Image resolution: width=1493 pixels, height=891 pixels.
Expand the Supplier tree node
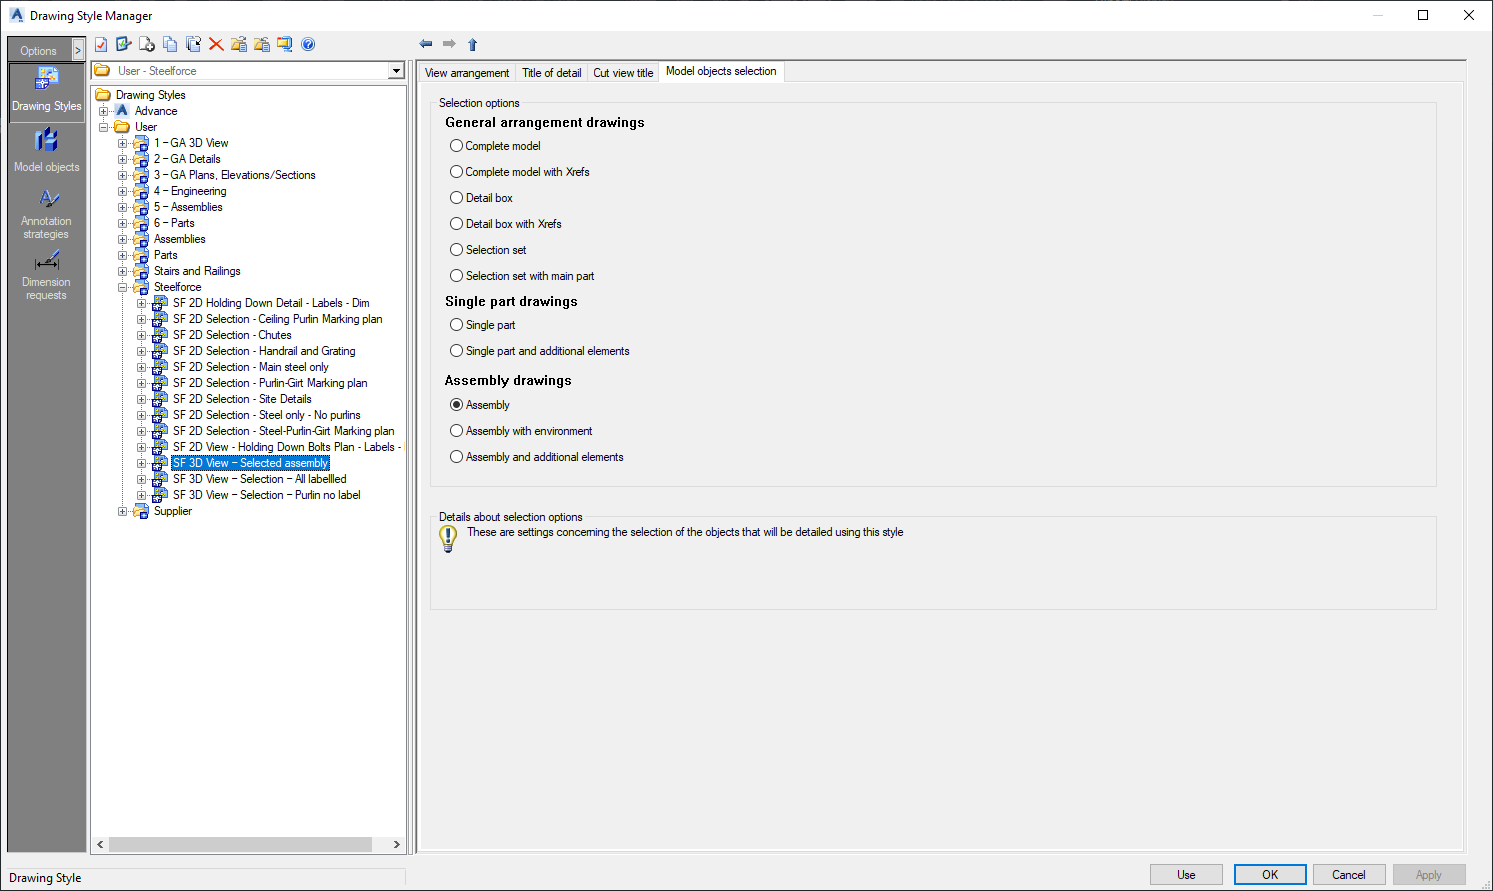pos(123,511)
